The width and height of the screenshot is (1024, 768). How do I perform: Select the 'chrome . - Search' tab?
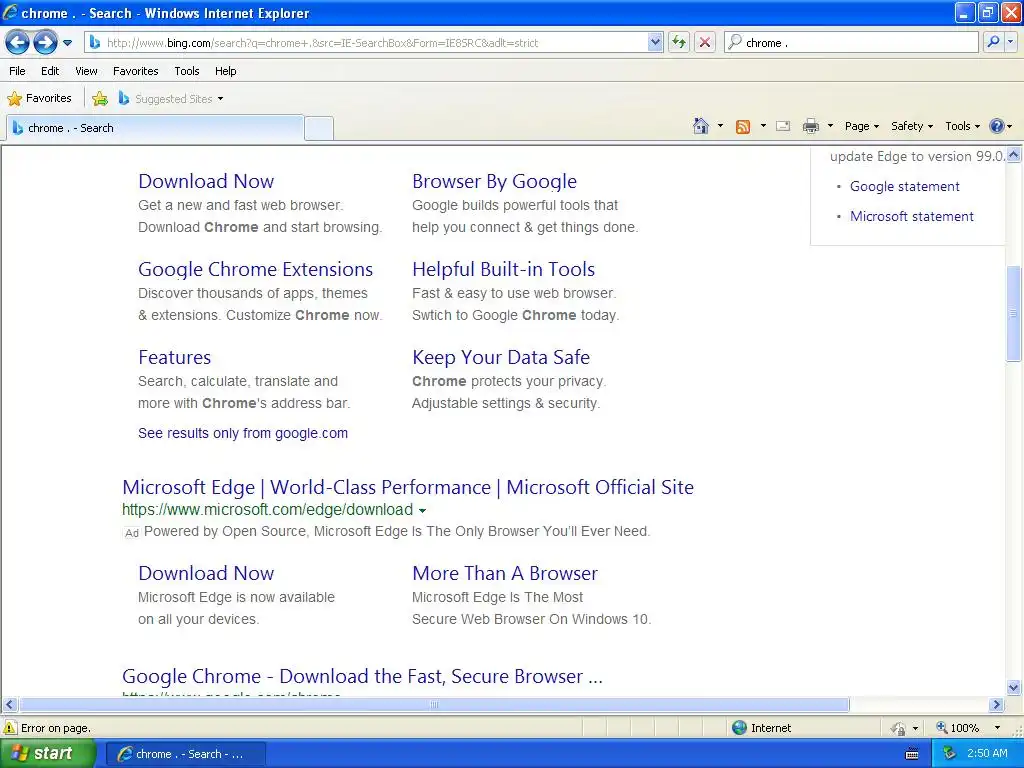click(x=155, y=128)
